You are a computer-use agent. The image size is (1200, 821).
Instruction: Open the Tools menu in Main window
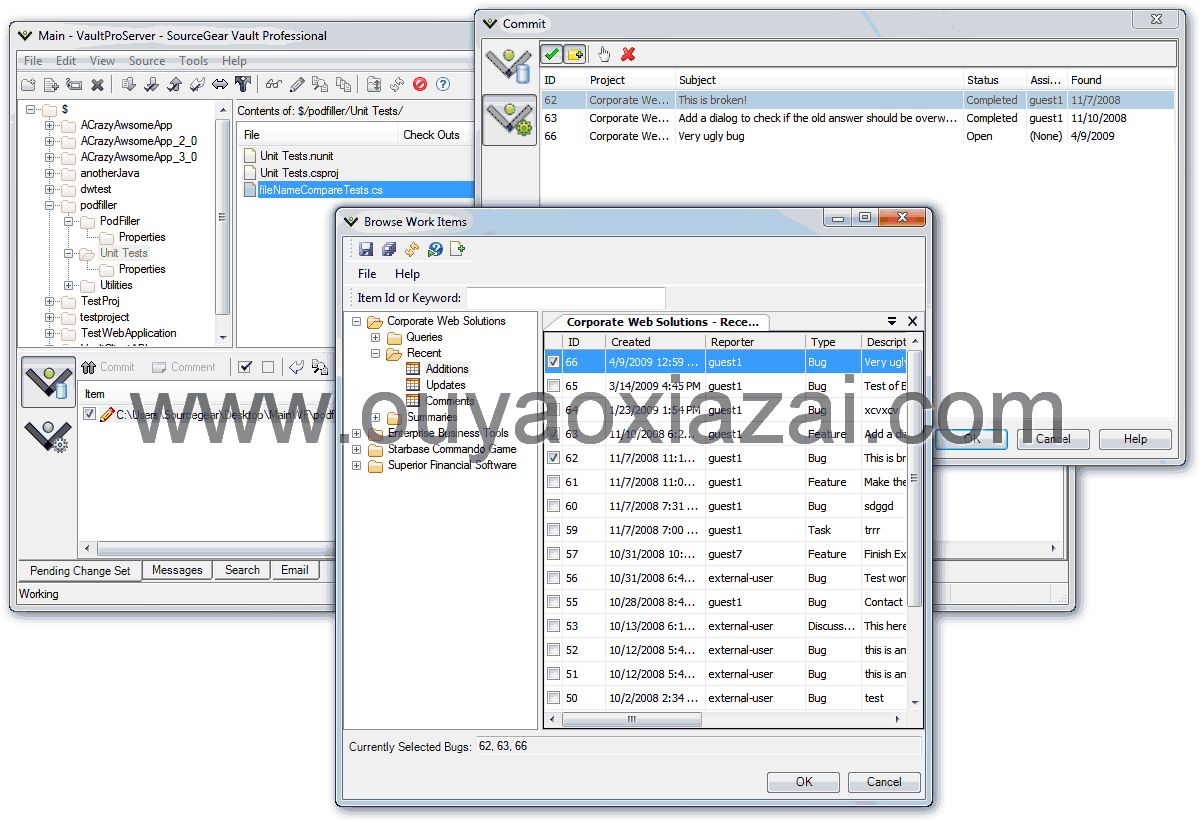point(194,61)
